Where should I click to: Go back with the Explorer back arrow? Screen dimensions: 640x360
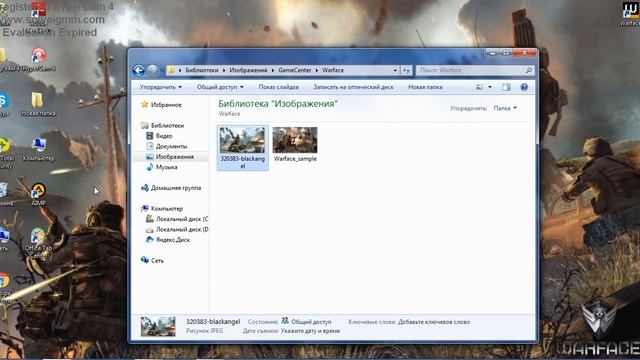click(139, 70)
